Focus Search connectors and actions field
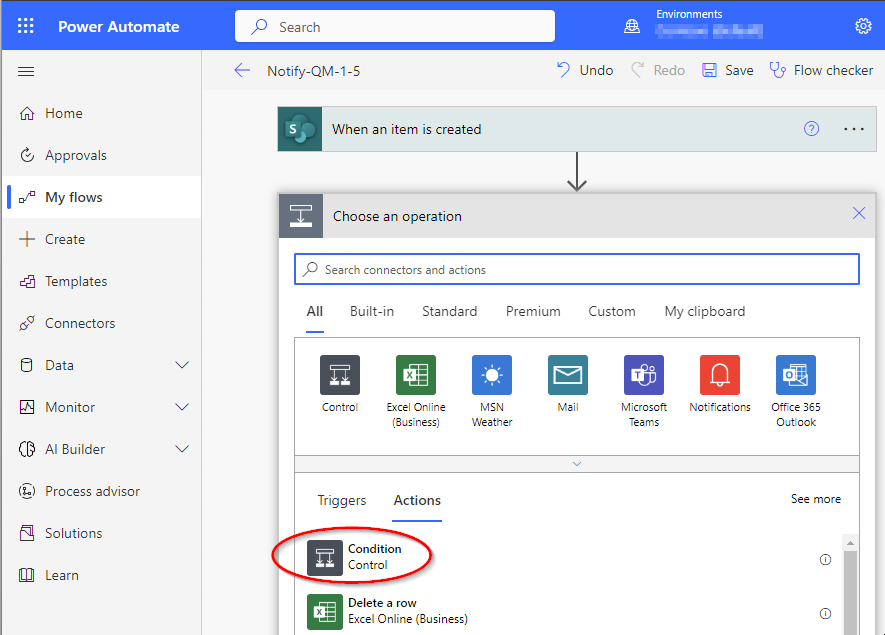Screen dimensions: 885x635 (577, 269)
